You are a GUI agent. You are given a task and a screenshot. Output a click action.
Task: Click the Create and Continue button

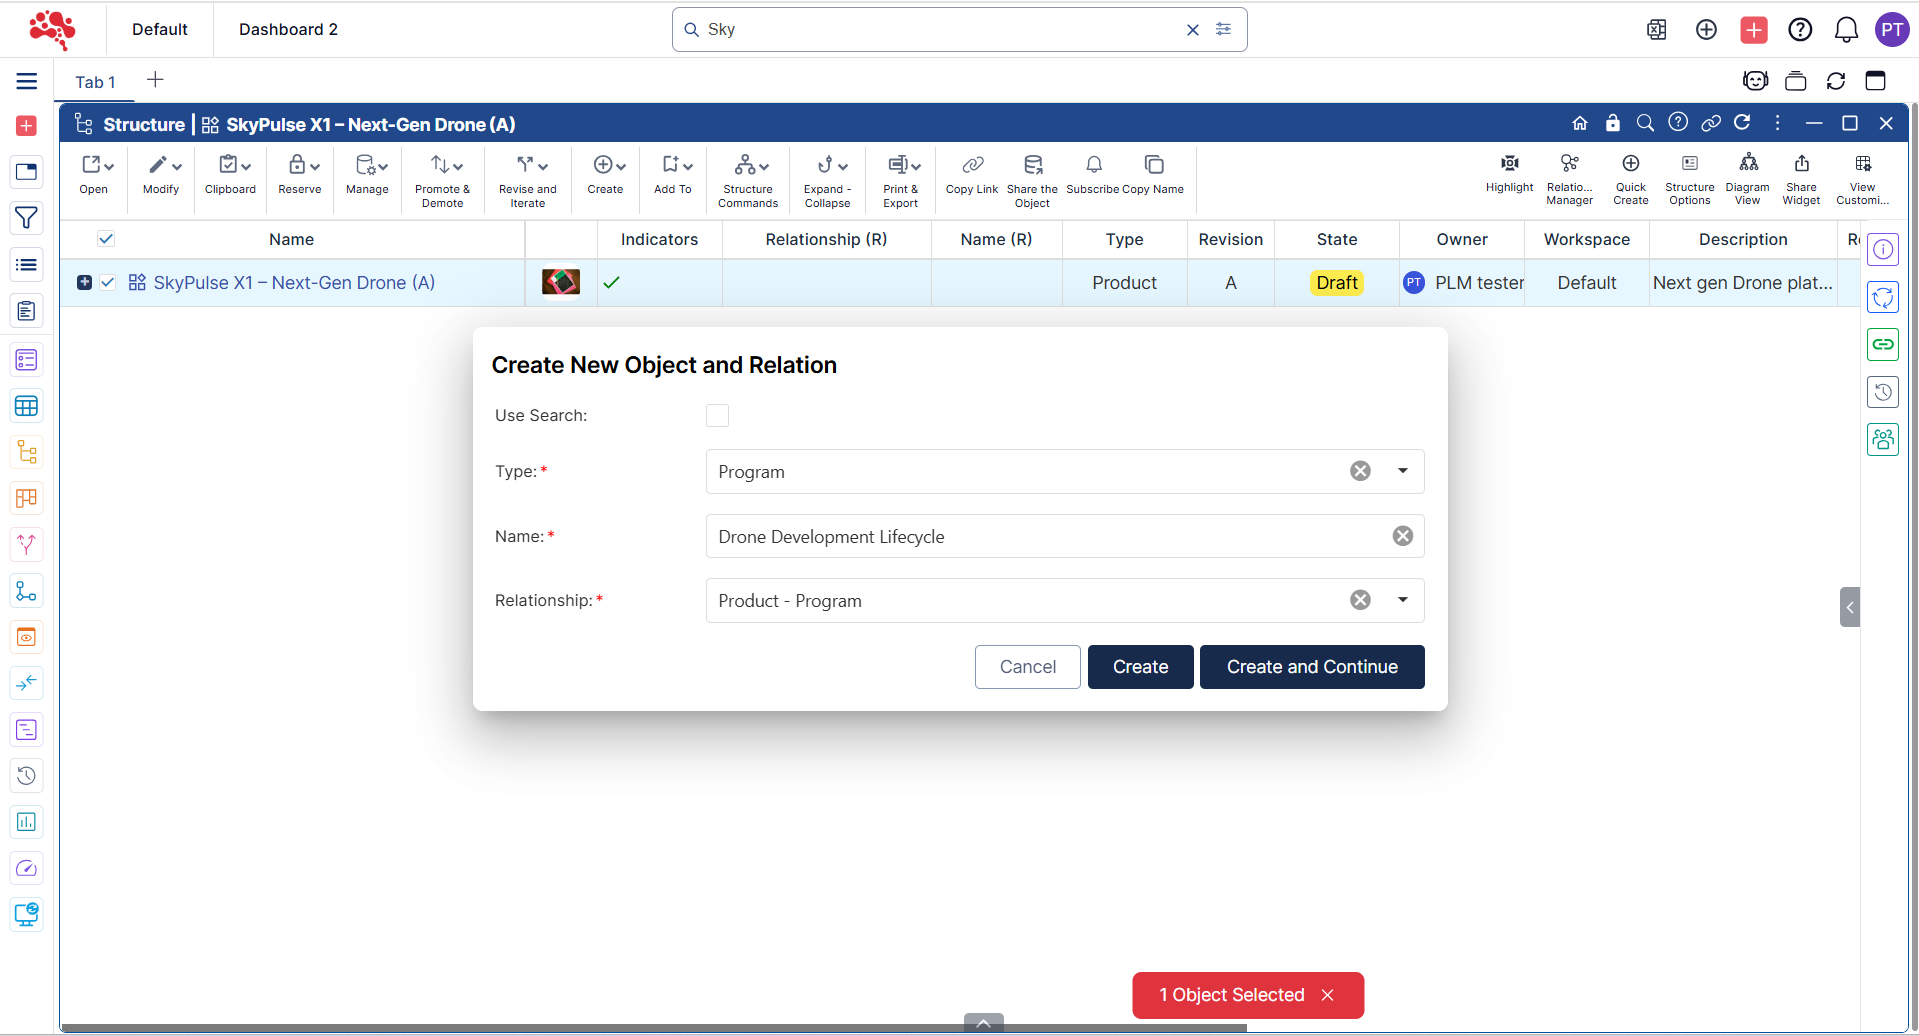tap(1311, 667)
